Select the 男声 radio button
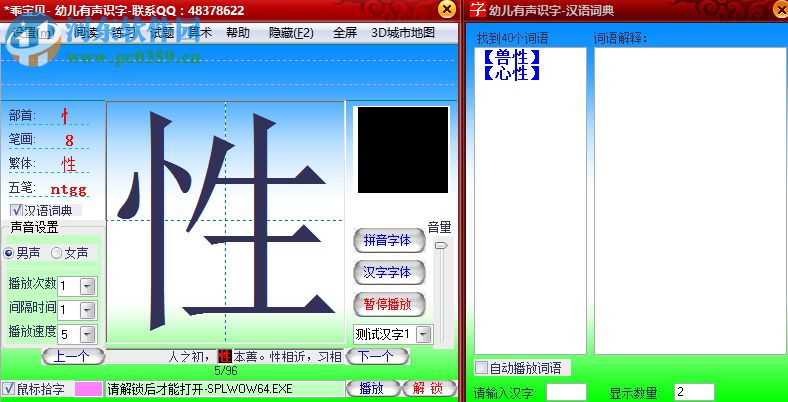This screenshot has height=402, width=788. click(x=8, y=253)
